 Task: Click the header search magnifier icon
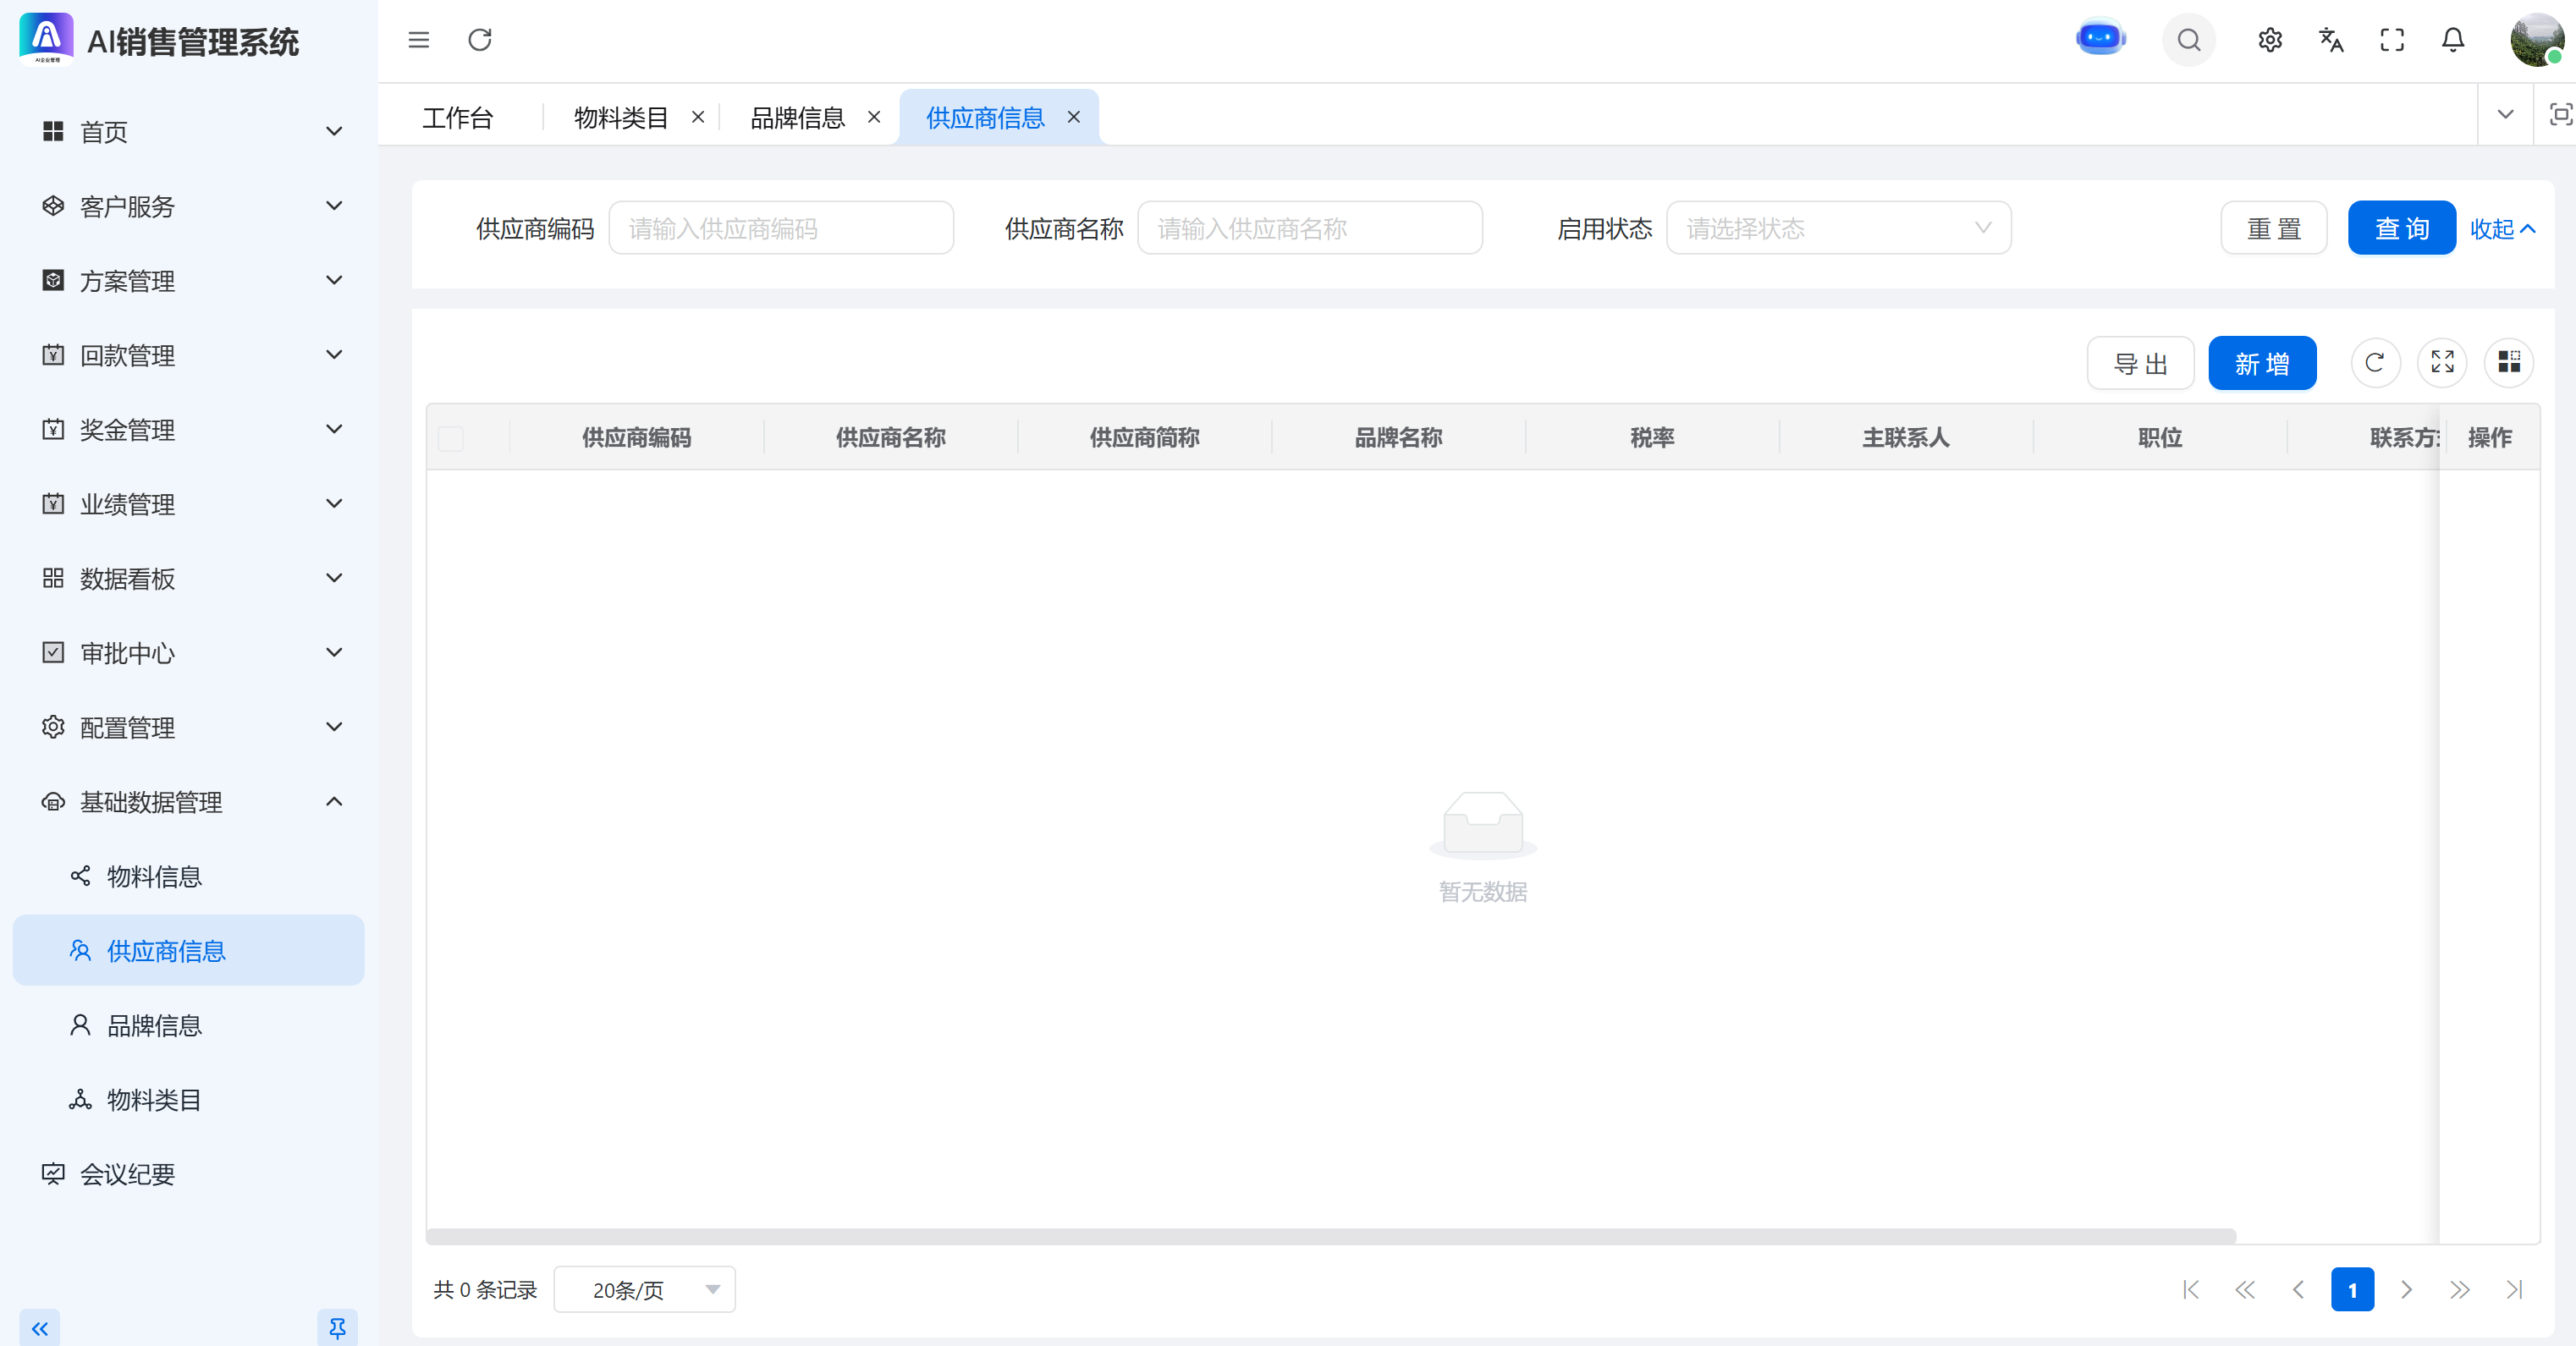click(2189, 40)
